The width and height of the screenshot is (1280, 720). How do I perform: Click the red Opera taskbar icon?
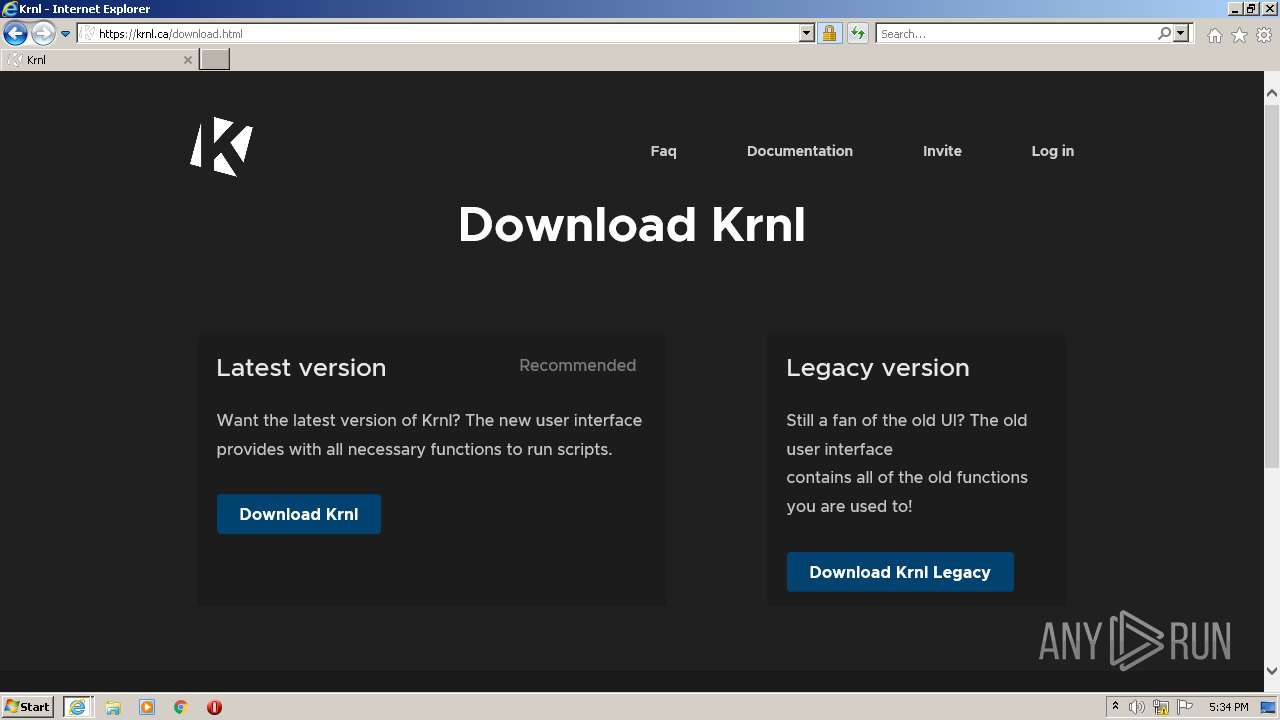coord(214,707)
